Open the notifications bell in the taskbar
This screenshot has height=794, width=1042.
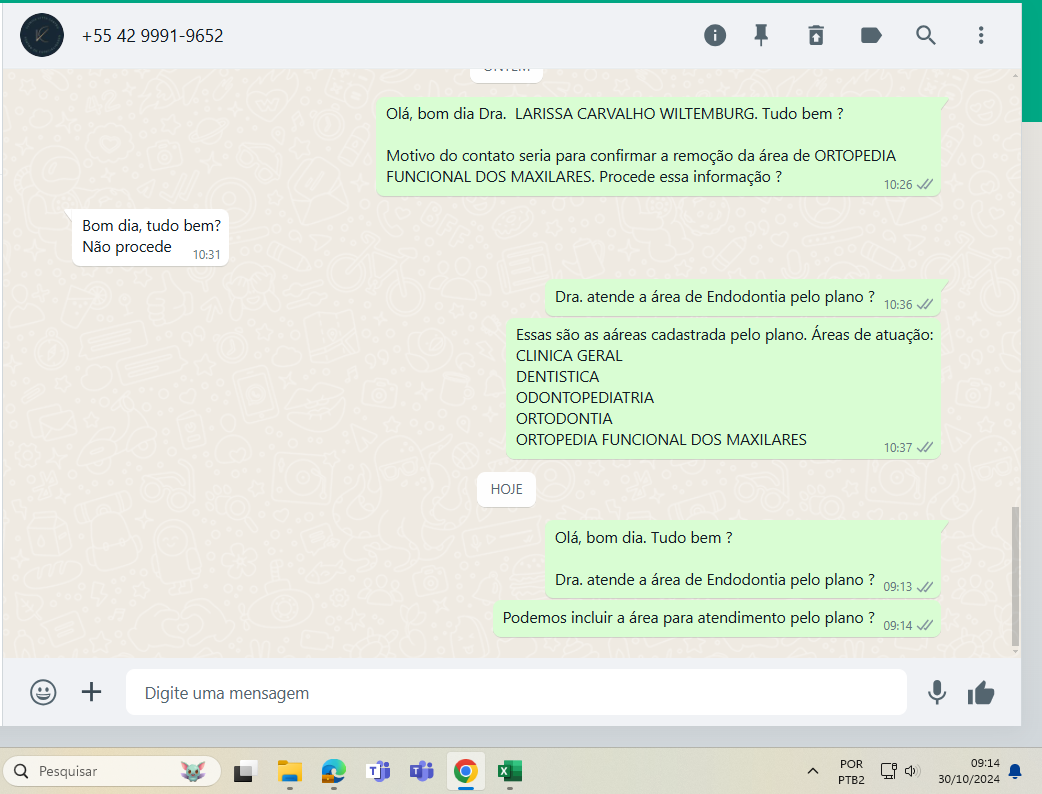pyautogui.click(x=1015, y=771)
